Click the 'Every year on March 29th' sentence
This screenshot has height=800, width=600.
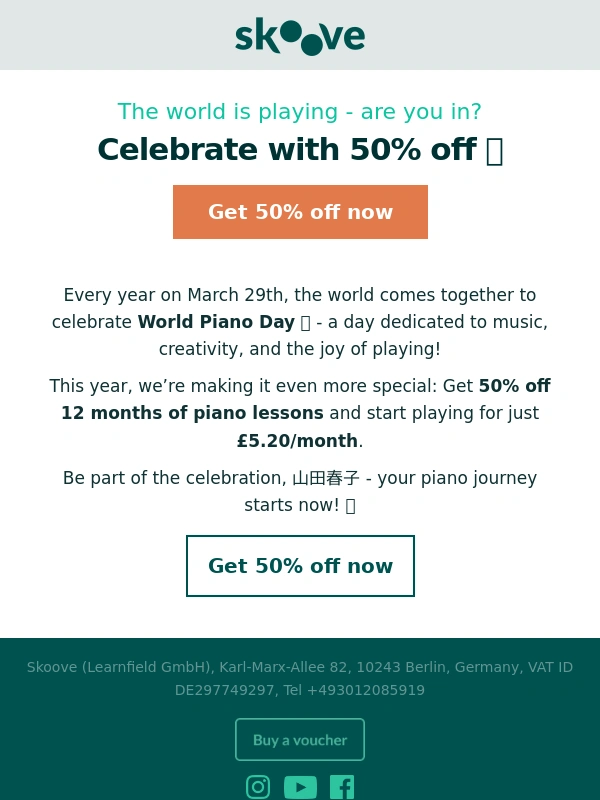tap(300, 295)
